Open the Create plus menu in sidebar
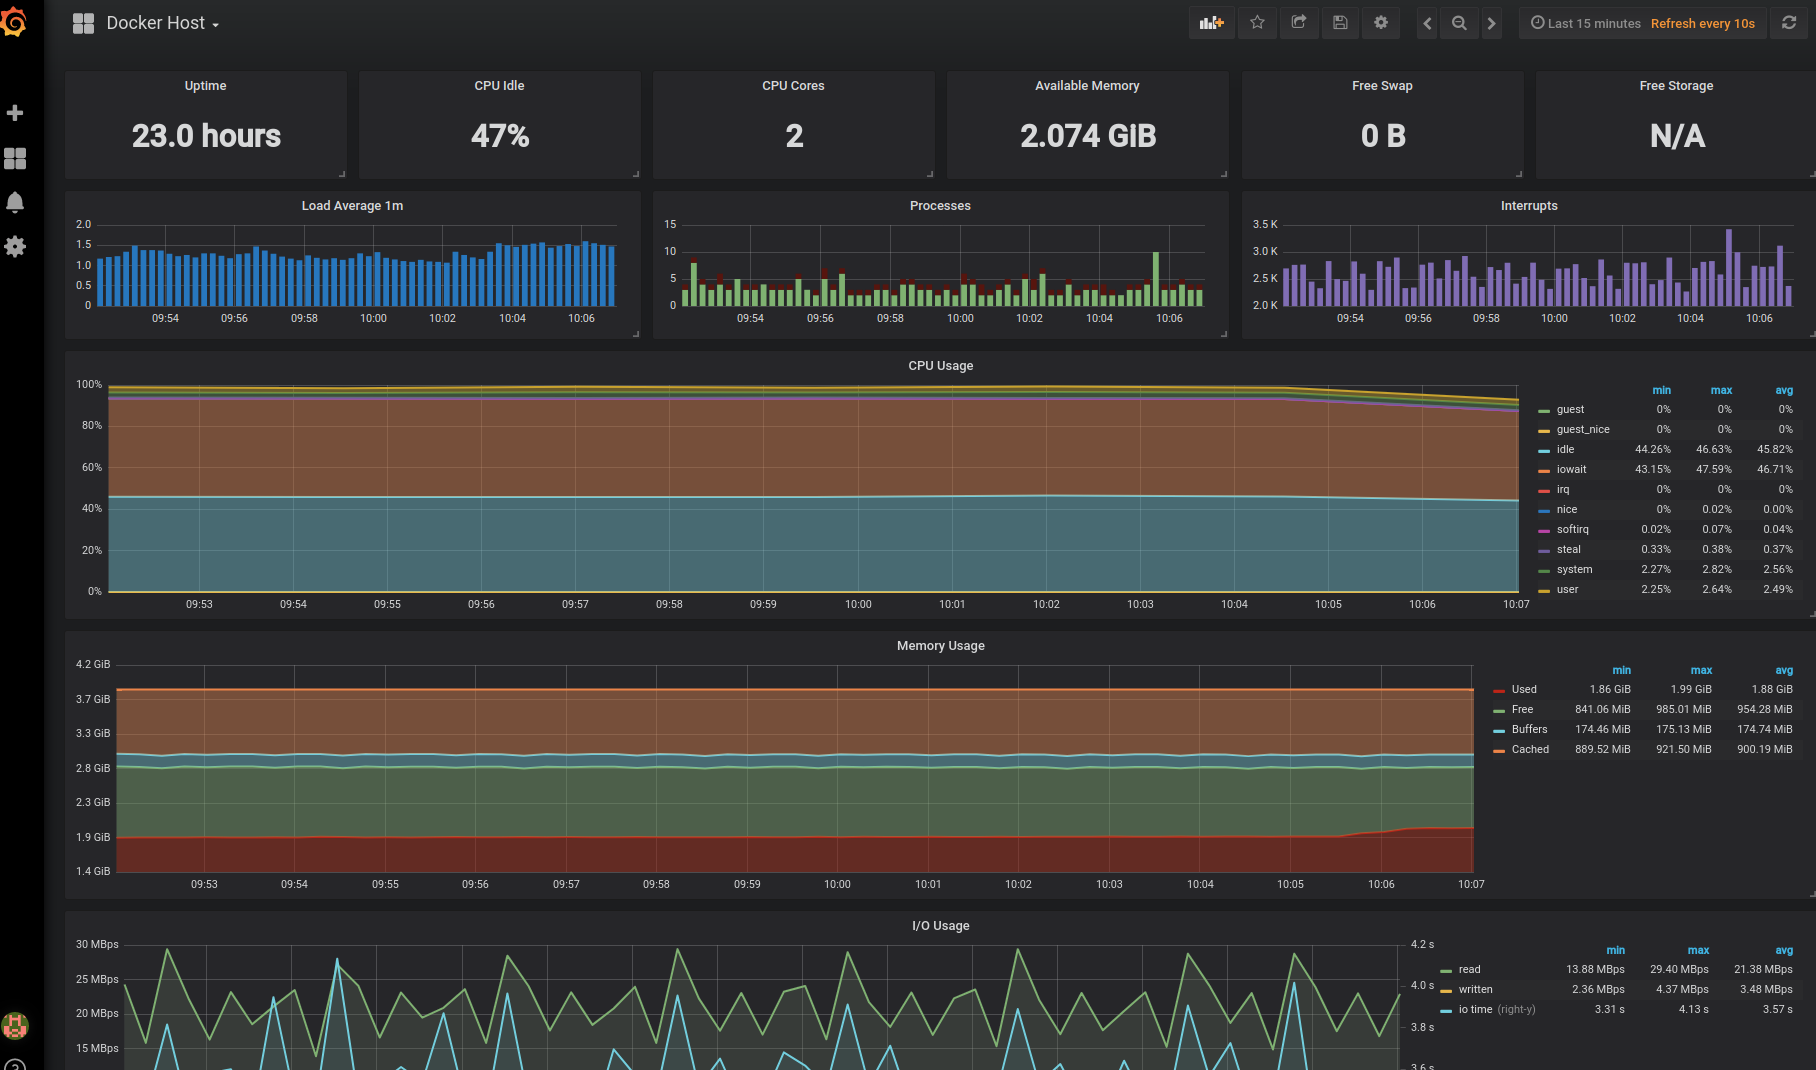 click(15, 113)
